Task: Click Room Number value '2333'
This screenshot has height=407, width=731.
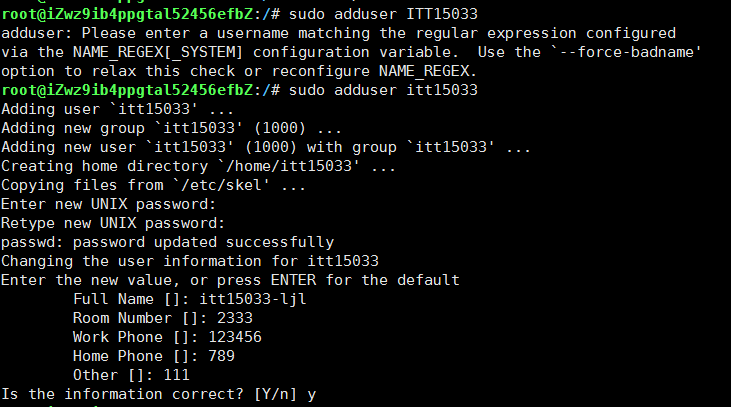Action: (x=234, y=318)
